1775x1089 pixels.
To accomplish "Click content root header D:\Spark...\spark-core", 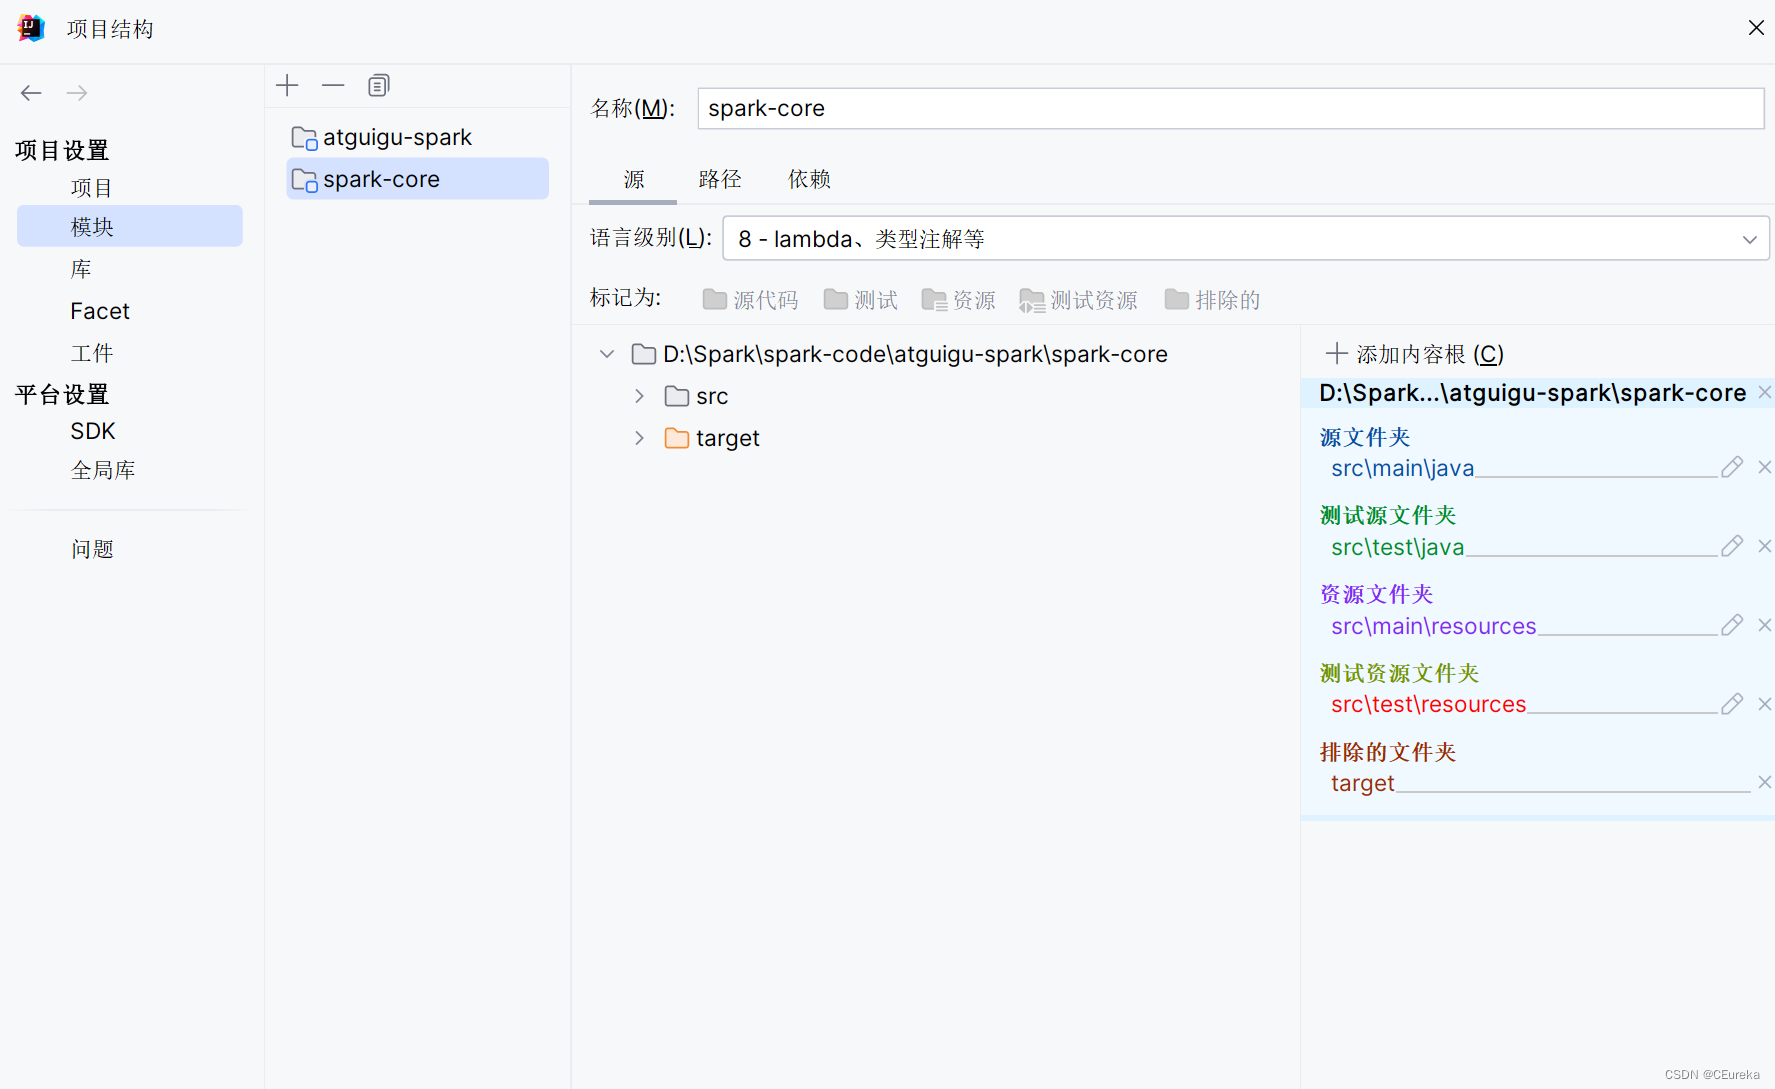I will coord(1532,393).
